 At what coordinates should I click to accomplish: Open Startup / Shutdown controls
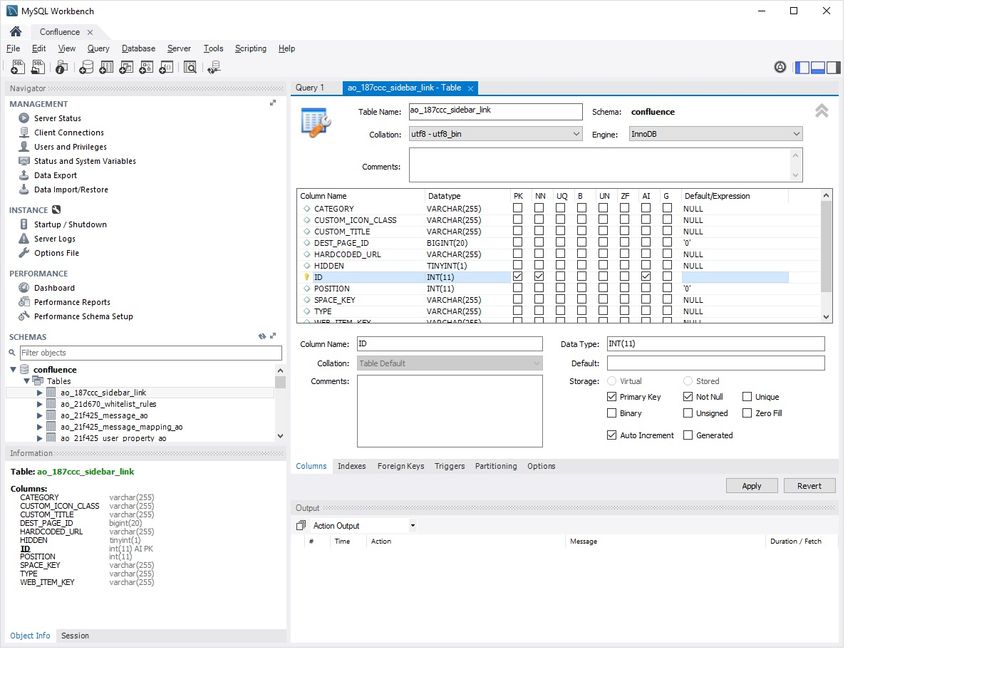coord(70,225)
